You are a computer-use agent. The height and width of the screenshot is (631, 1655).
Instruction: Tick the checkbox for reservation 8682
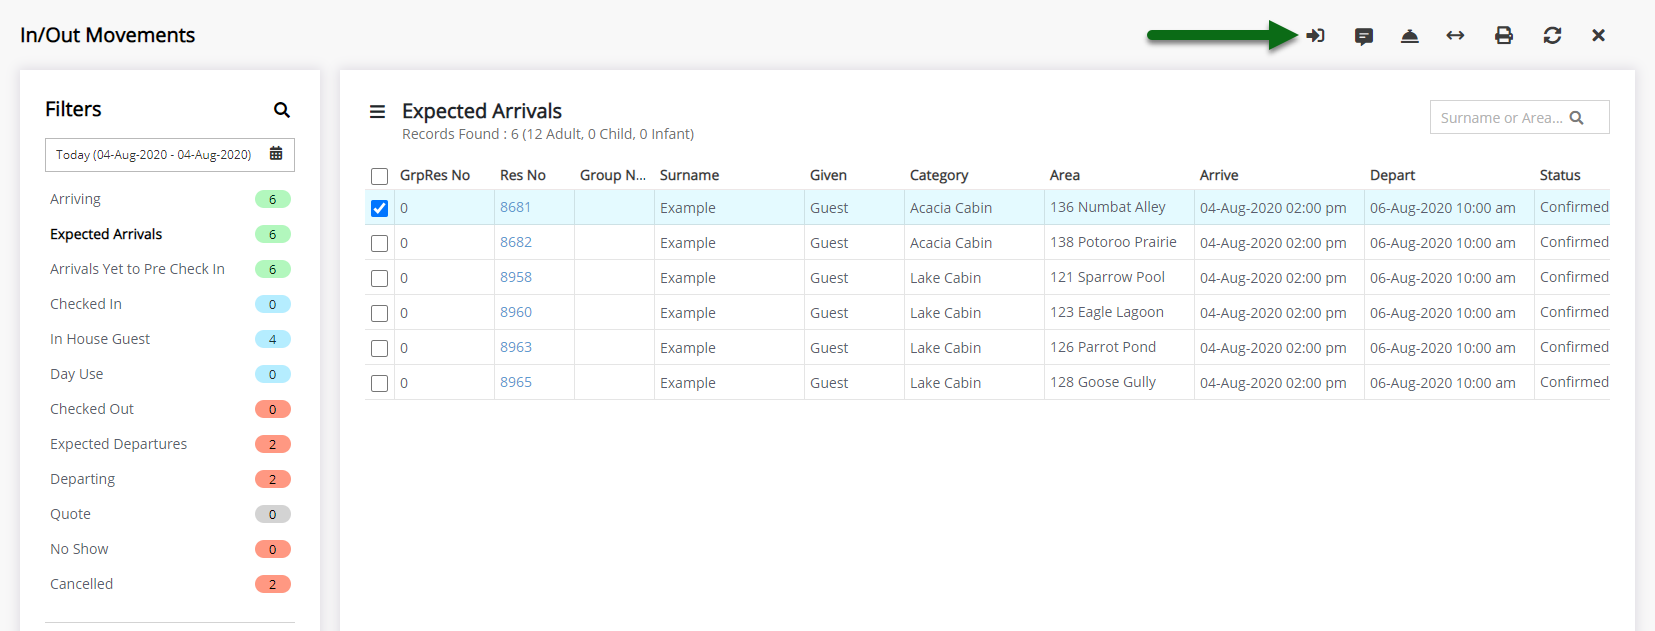point(379,243)
